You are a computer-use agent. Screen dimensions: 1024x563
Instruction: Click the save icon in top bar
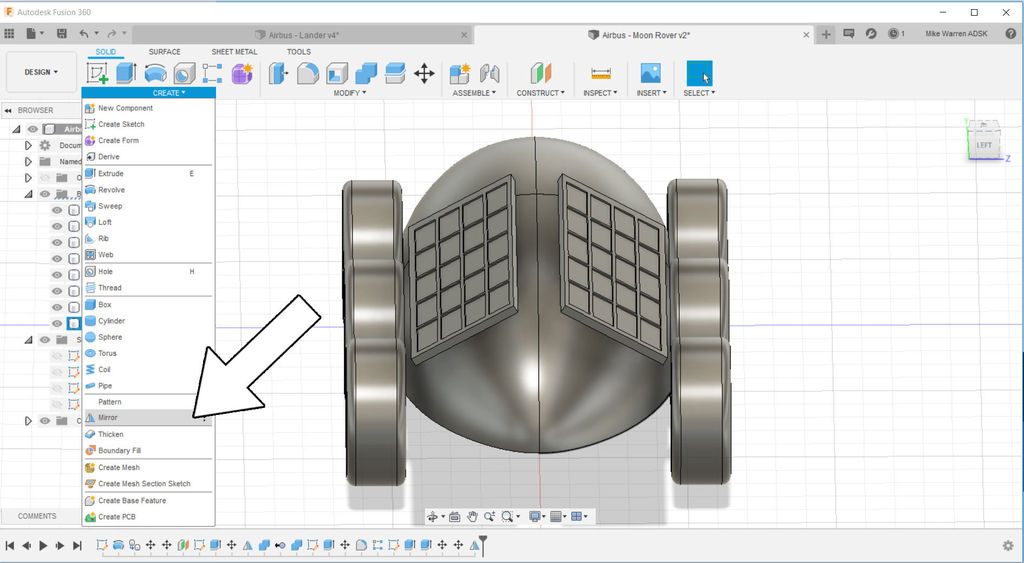point(62,34)
